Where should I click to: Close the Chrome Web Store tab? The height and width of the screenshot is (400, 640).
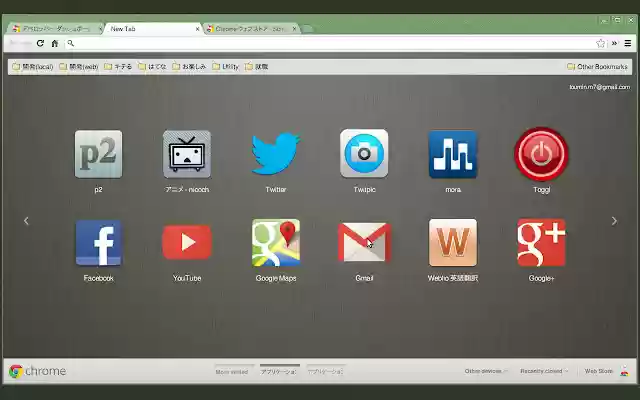pos(294,29)
